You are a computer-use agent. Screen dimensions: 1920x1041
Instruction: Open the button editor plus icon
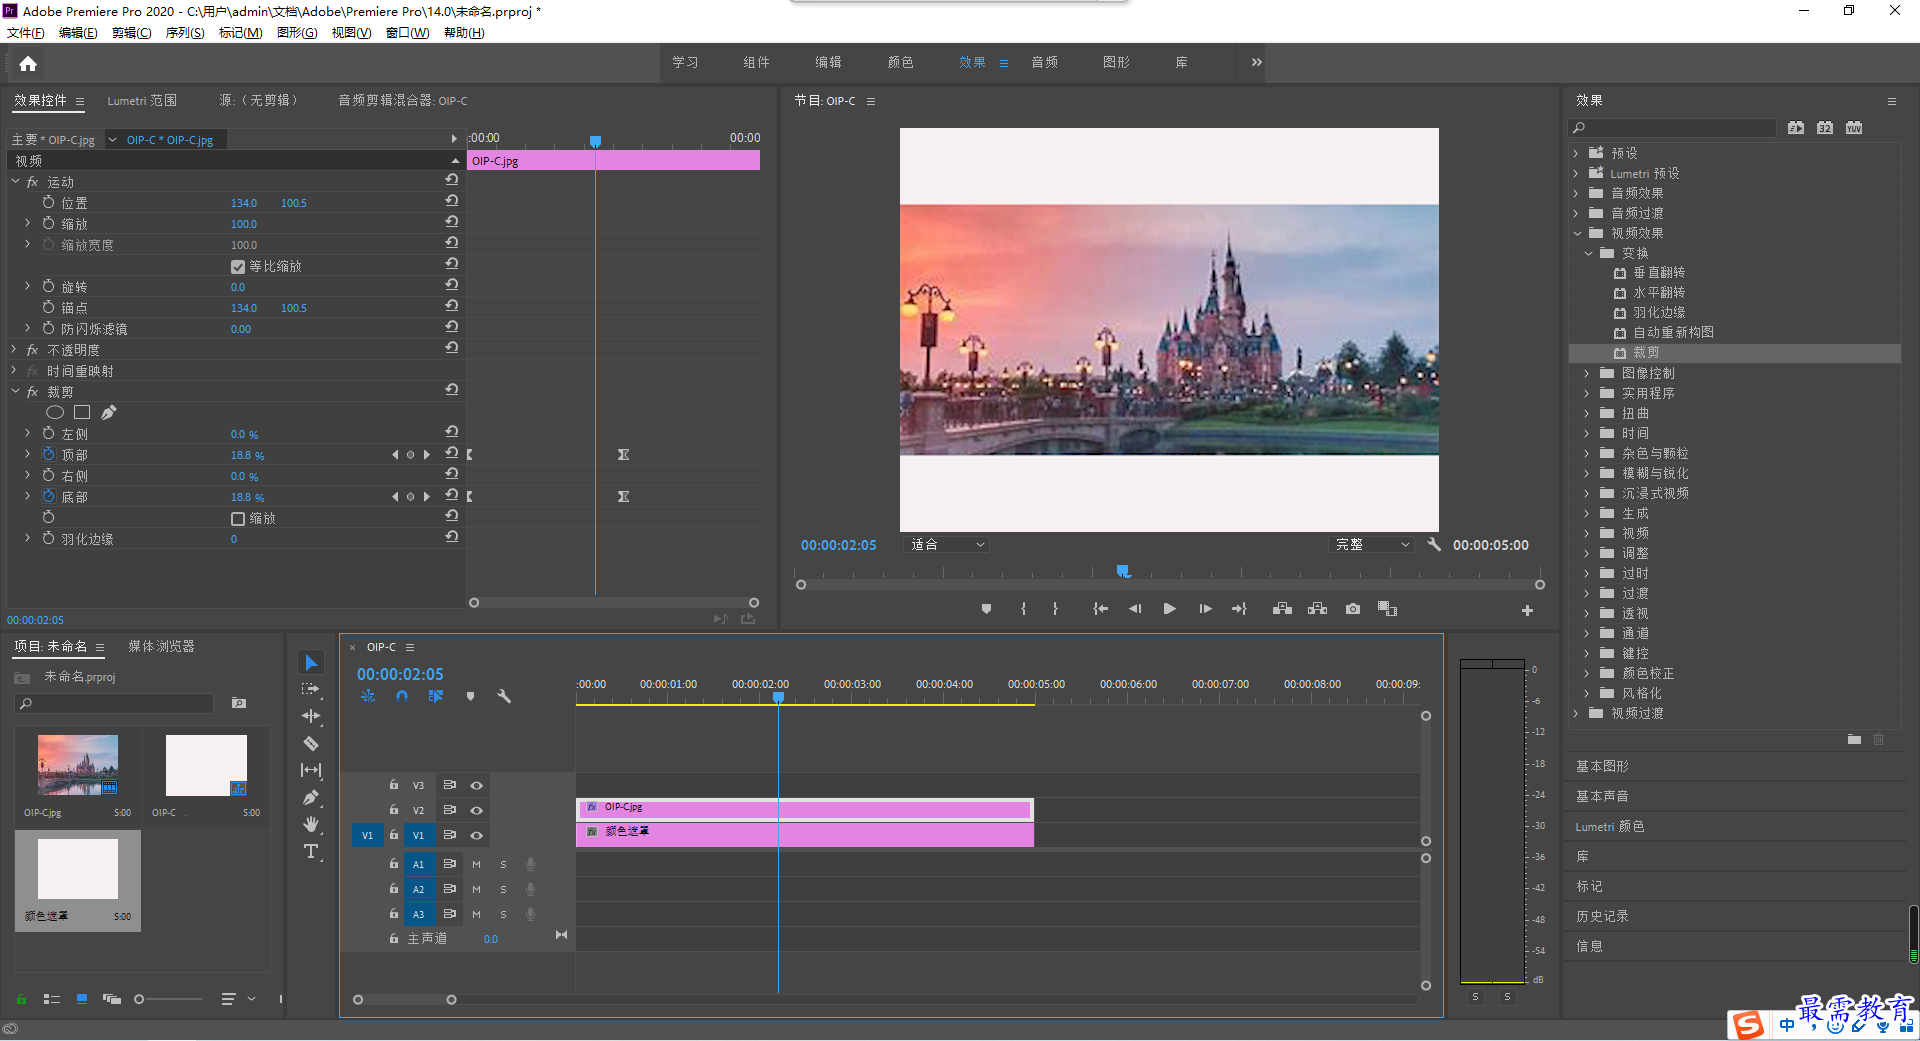coord(1527,610)
